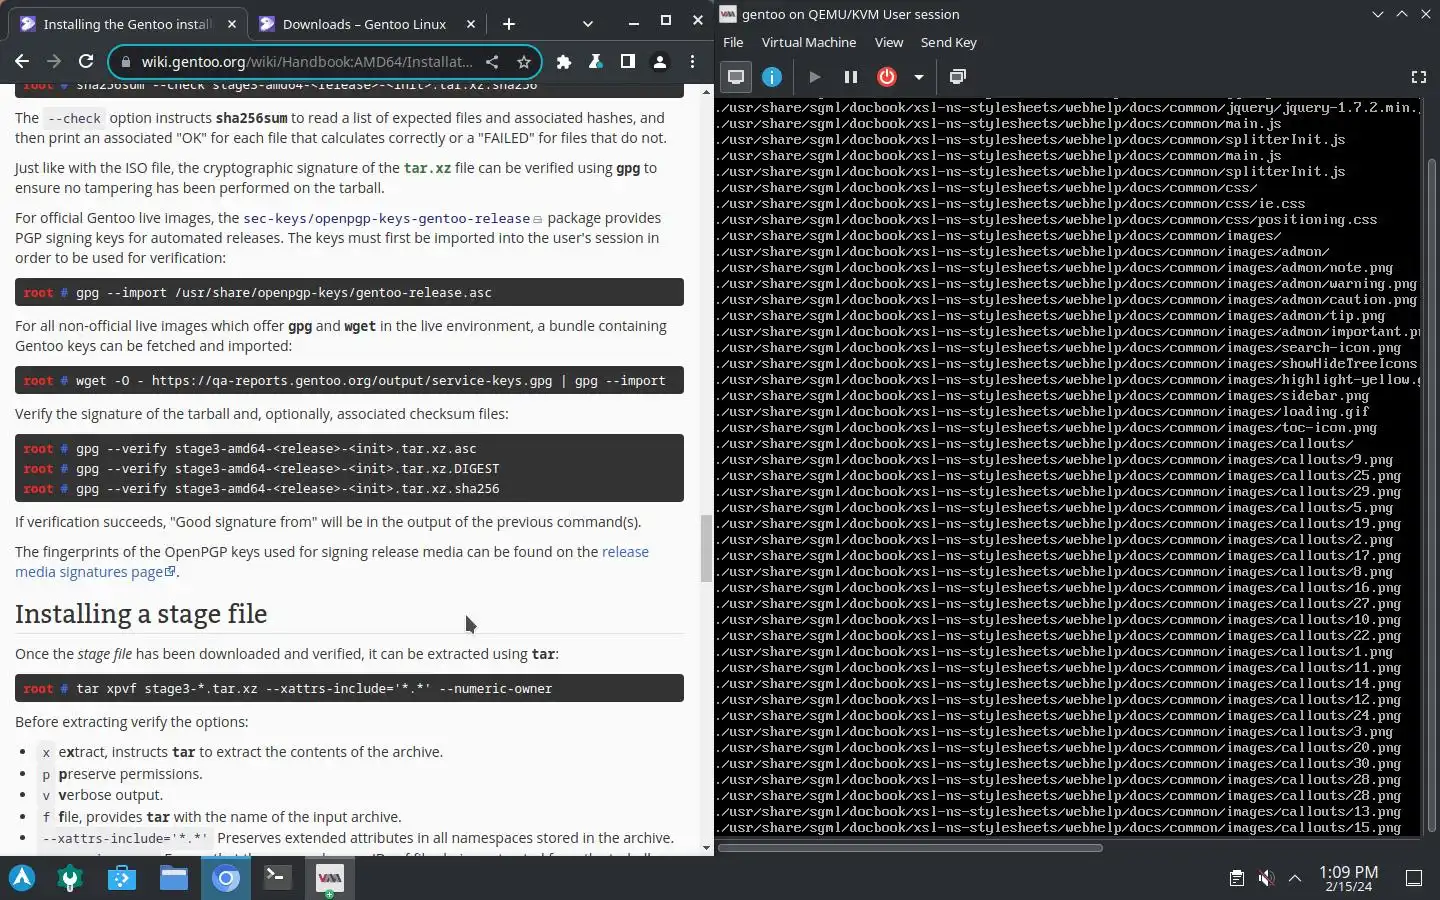Screen dimensions: 1440x900
Task: Manage VM snapshots icon
Action: (957, 77)
